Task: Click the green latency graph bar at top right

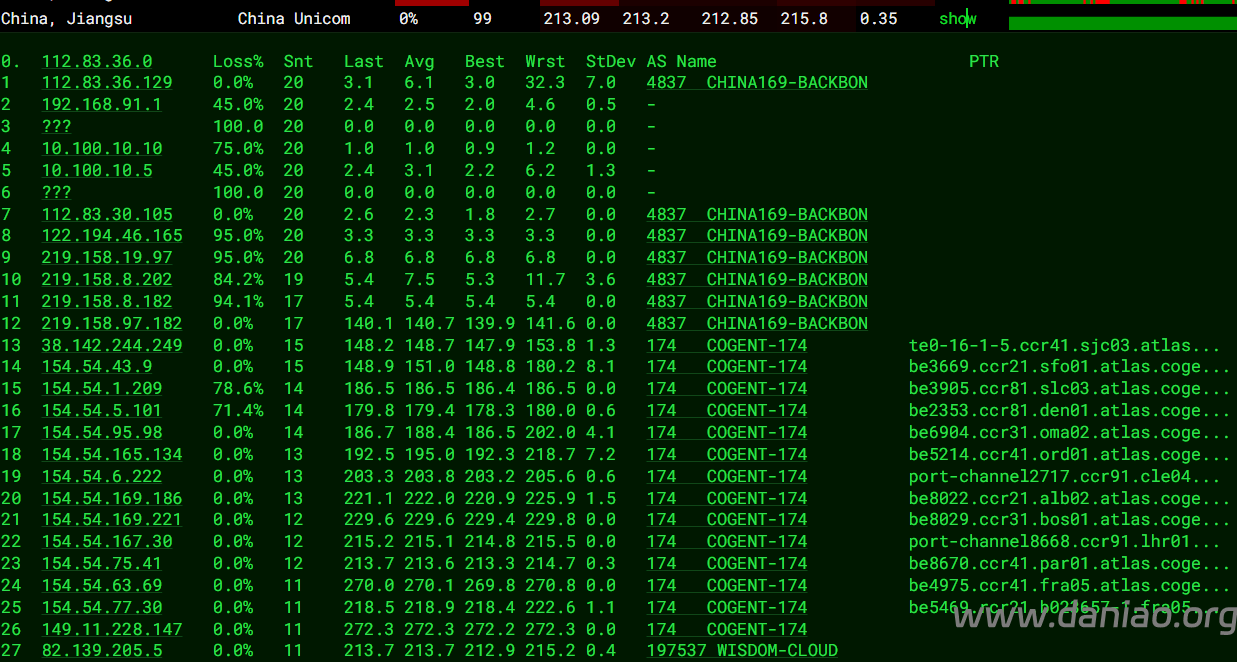Action: (x=1122, y=22)
